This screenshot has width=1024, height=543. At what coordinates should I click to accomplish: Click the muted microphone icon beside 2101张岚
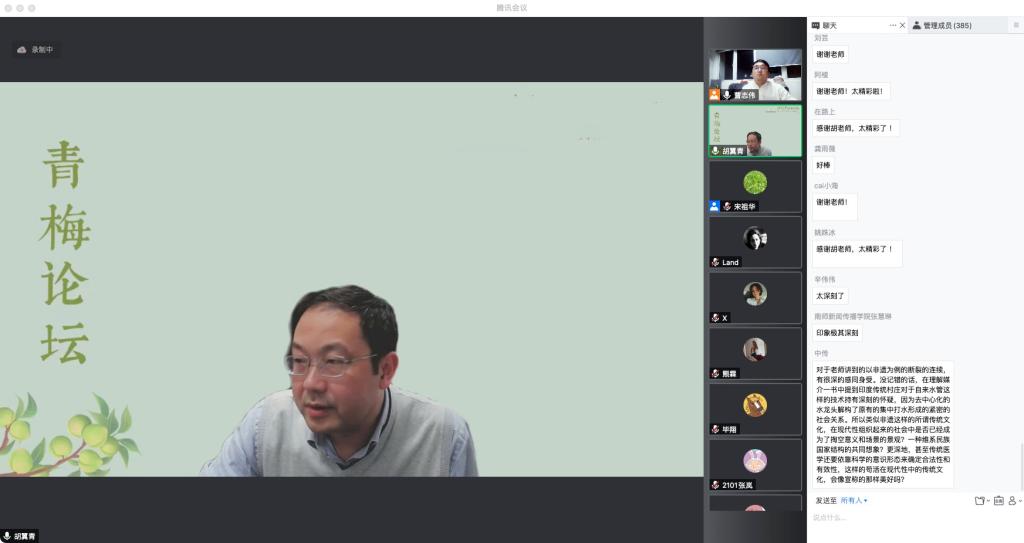coord(715,485)
